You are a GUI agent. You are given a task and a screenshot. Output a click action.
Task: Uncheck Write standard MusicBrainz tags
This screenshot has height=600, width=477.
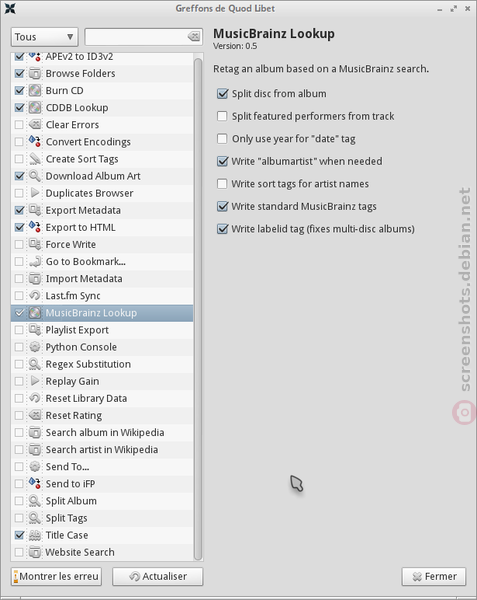point(222,206)
